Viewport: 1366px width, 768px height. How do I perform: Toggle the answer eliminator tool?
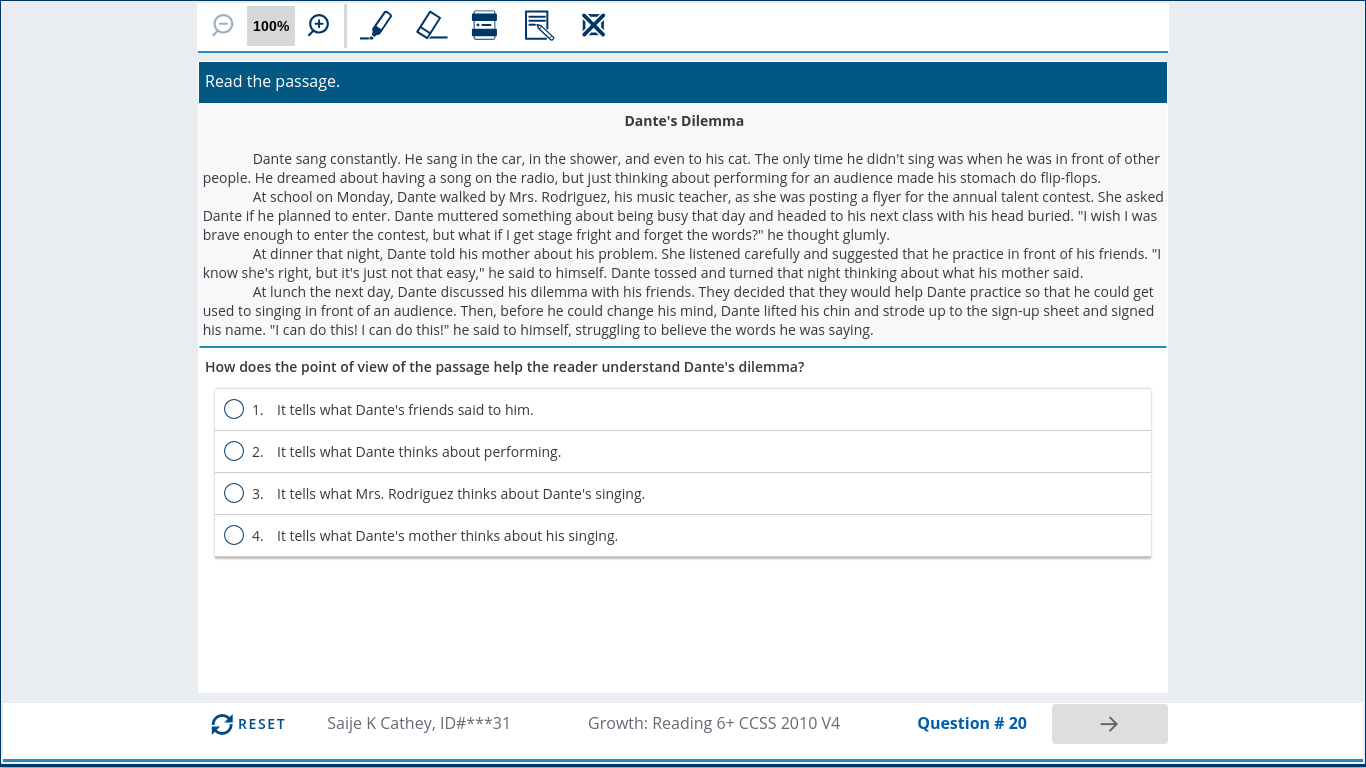pyautogui.click(x=593, y=25)
